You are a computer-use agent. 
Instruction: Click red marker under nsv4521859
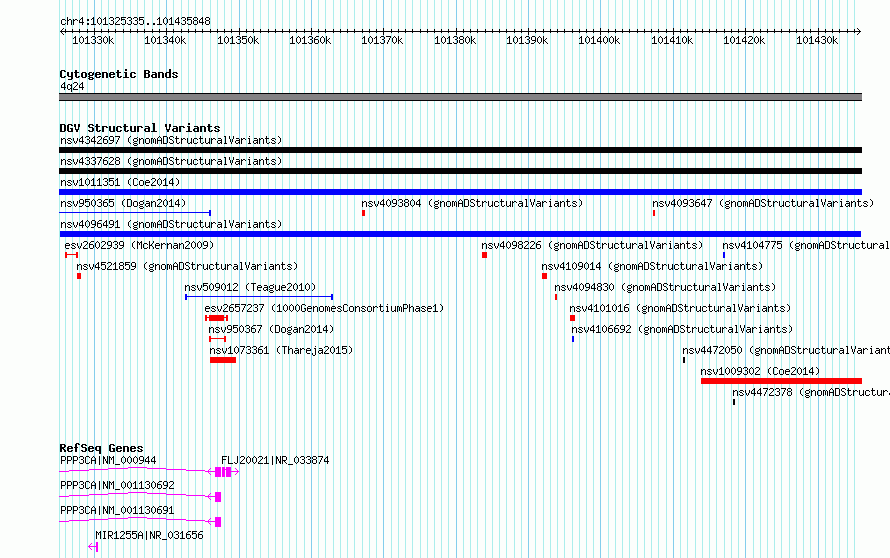point(79,276)
